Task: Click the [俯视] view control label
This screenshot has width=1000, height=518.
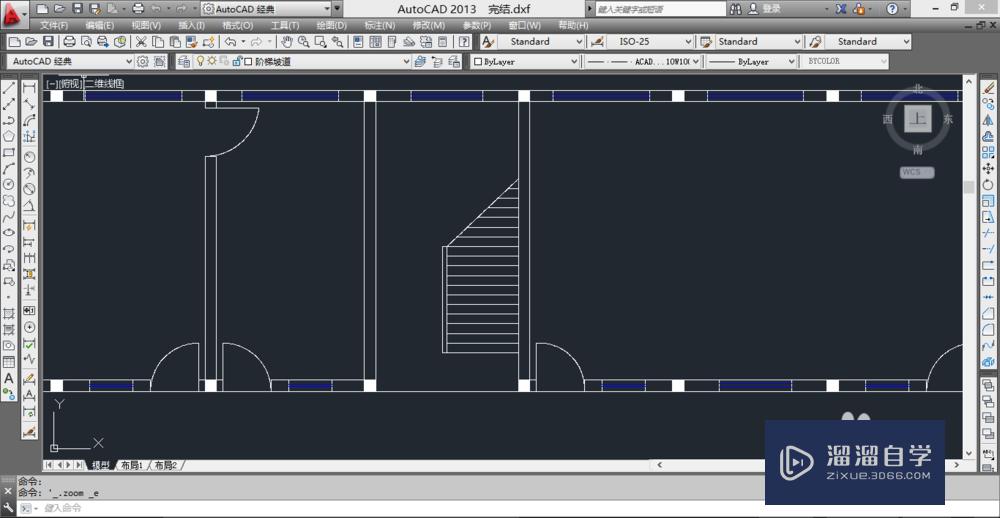Action: pyautogui.click(x=70, y=84)
